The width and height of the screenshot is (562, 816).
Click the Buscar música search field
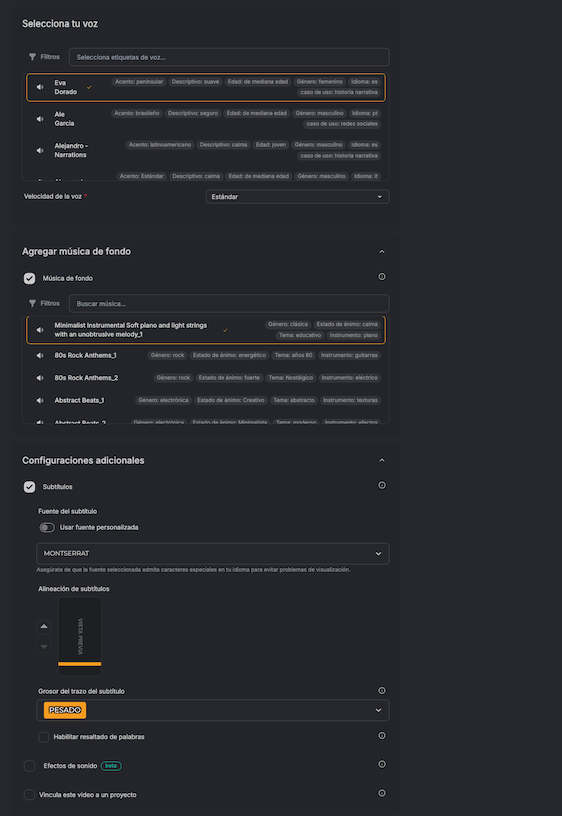(x=229, y=303)
